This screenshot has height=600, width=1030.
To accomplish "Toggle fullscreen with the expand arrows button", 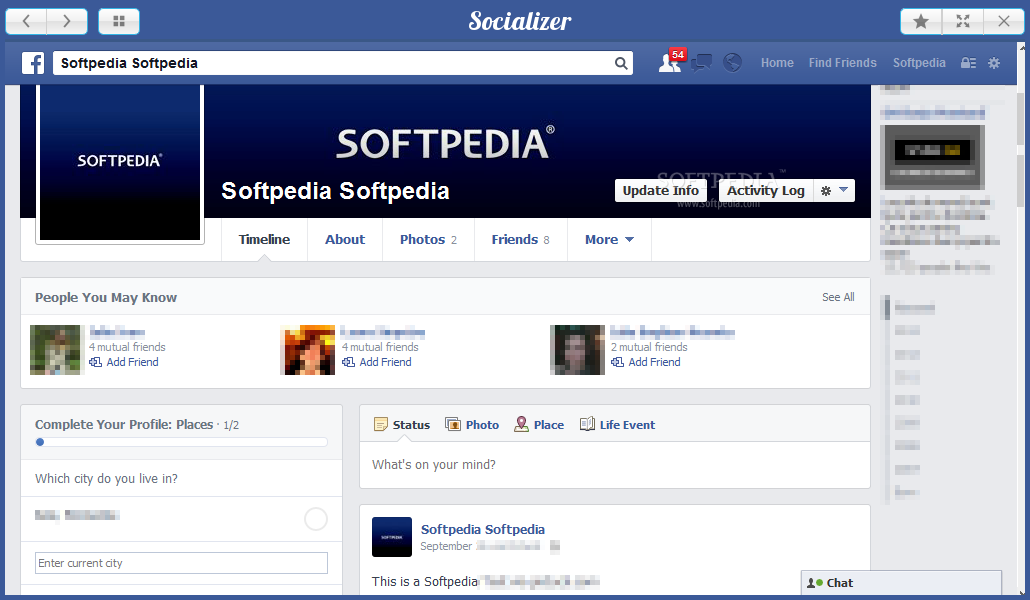I will (x=962, y=21).
